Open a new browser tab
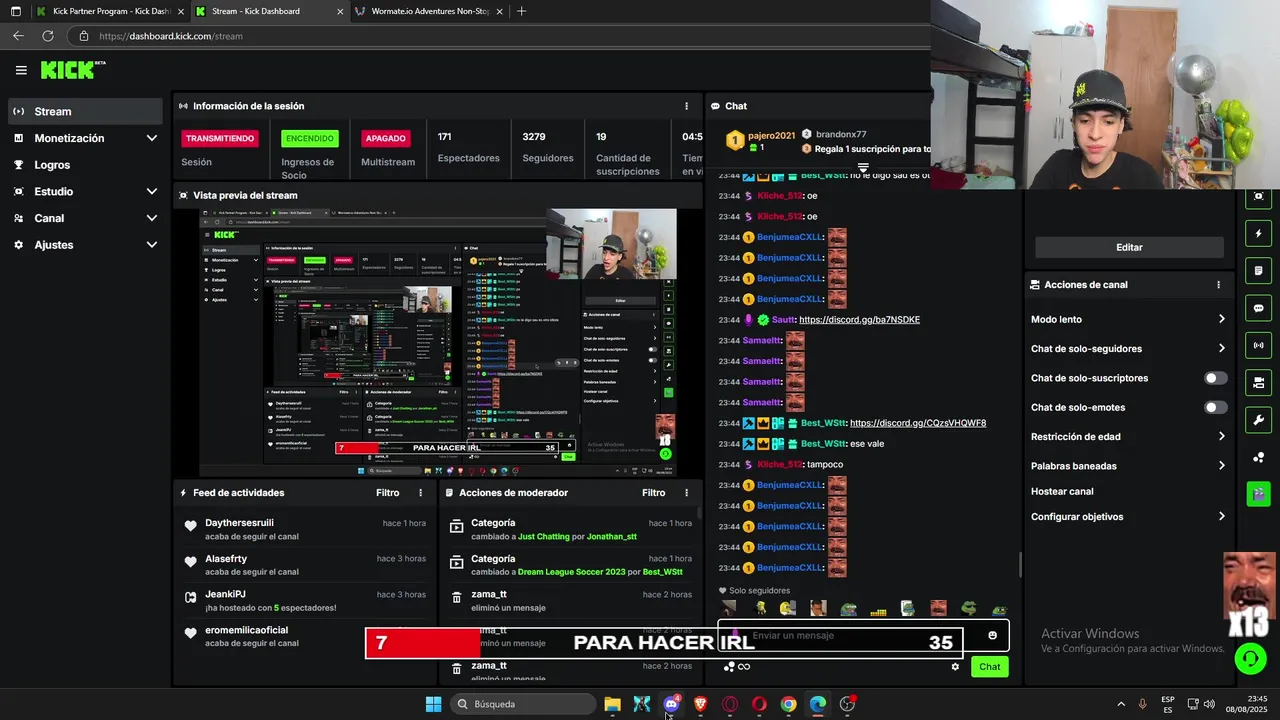 point(521,11)
